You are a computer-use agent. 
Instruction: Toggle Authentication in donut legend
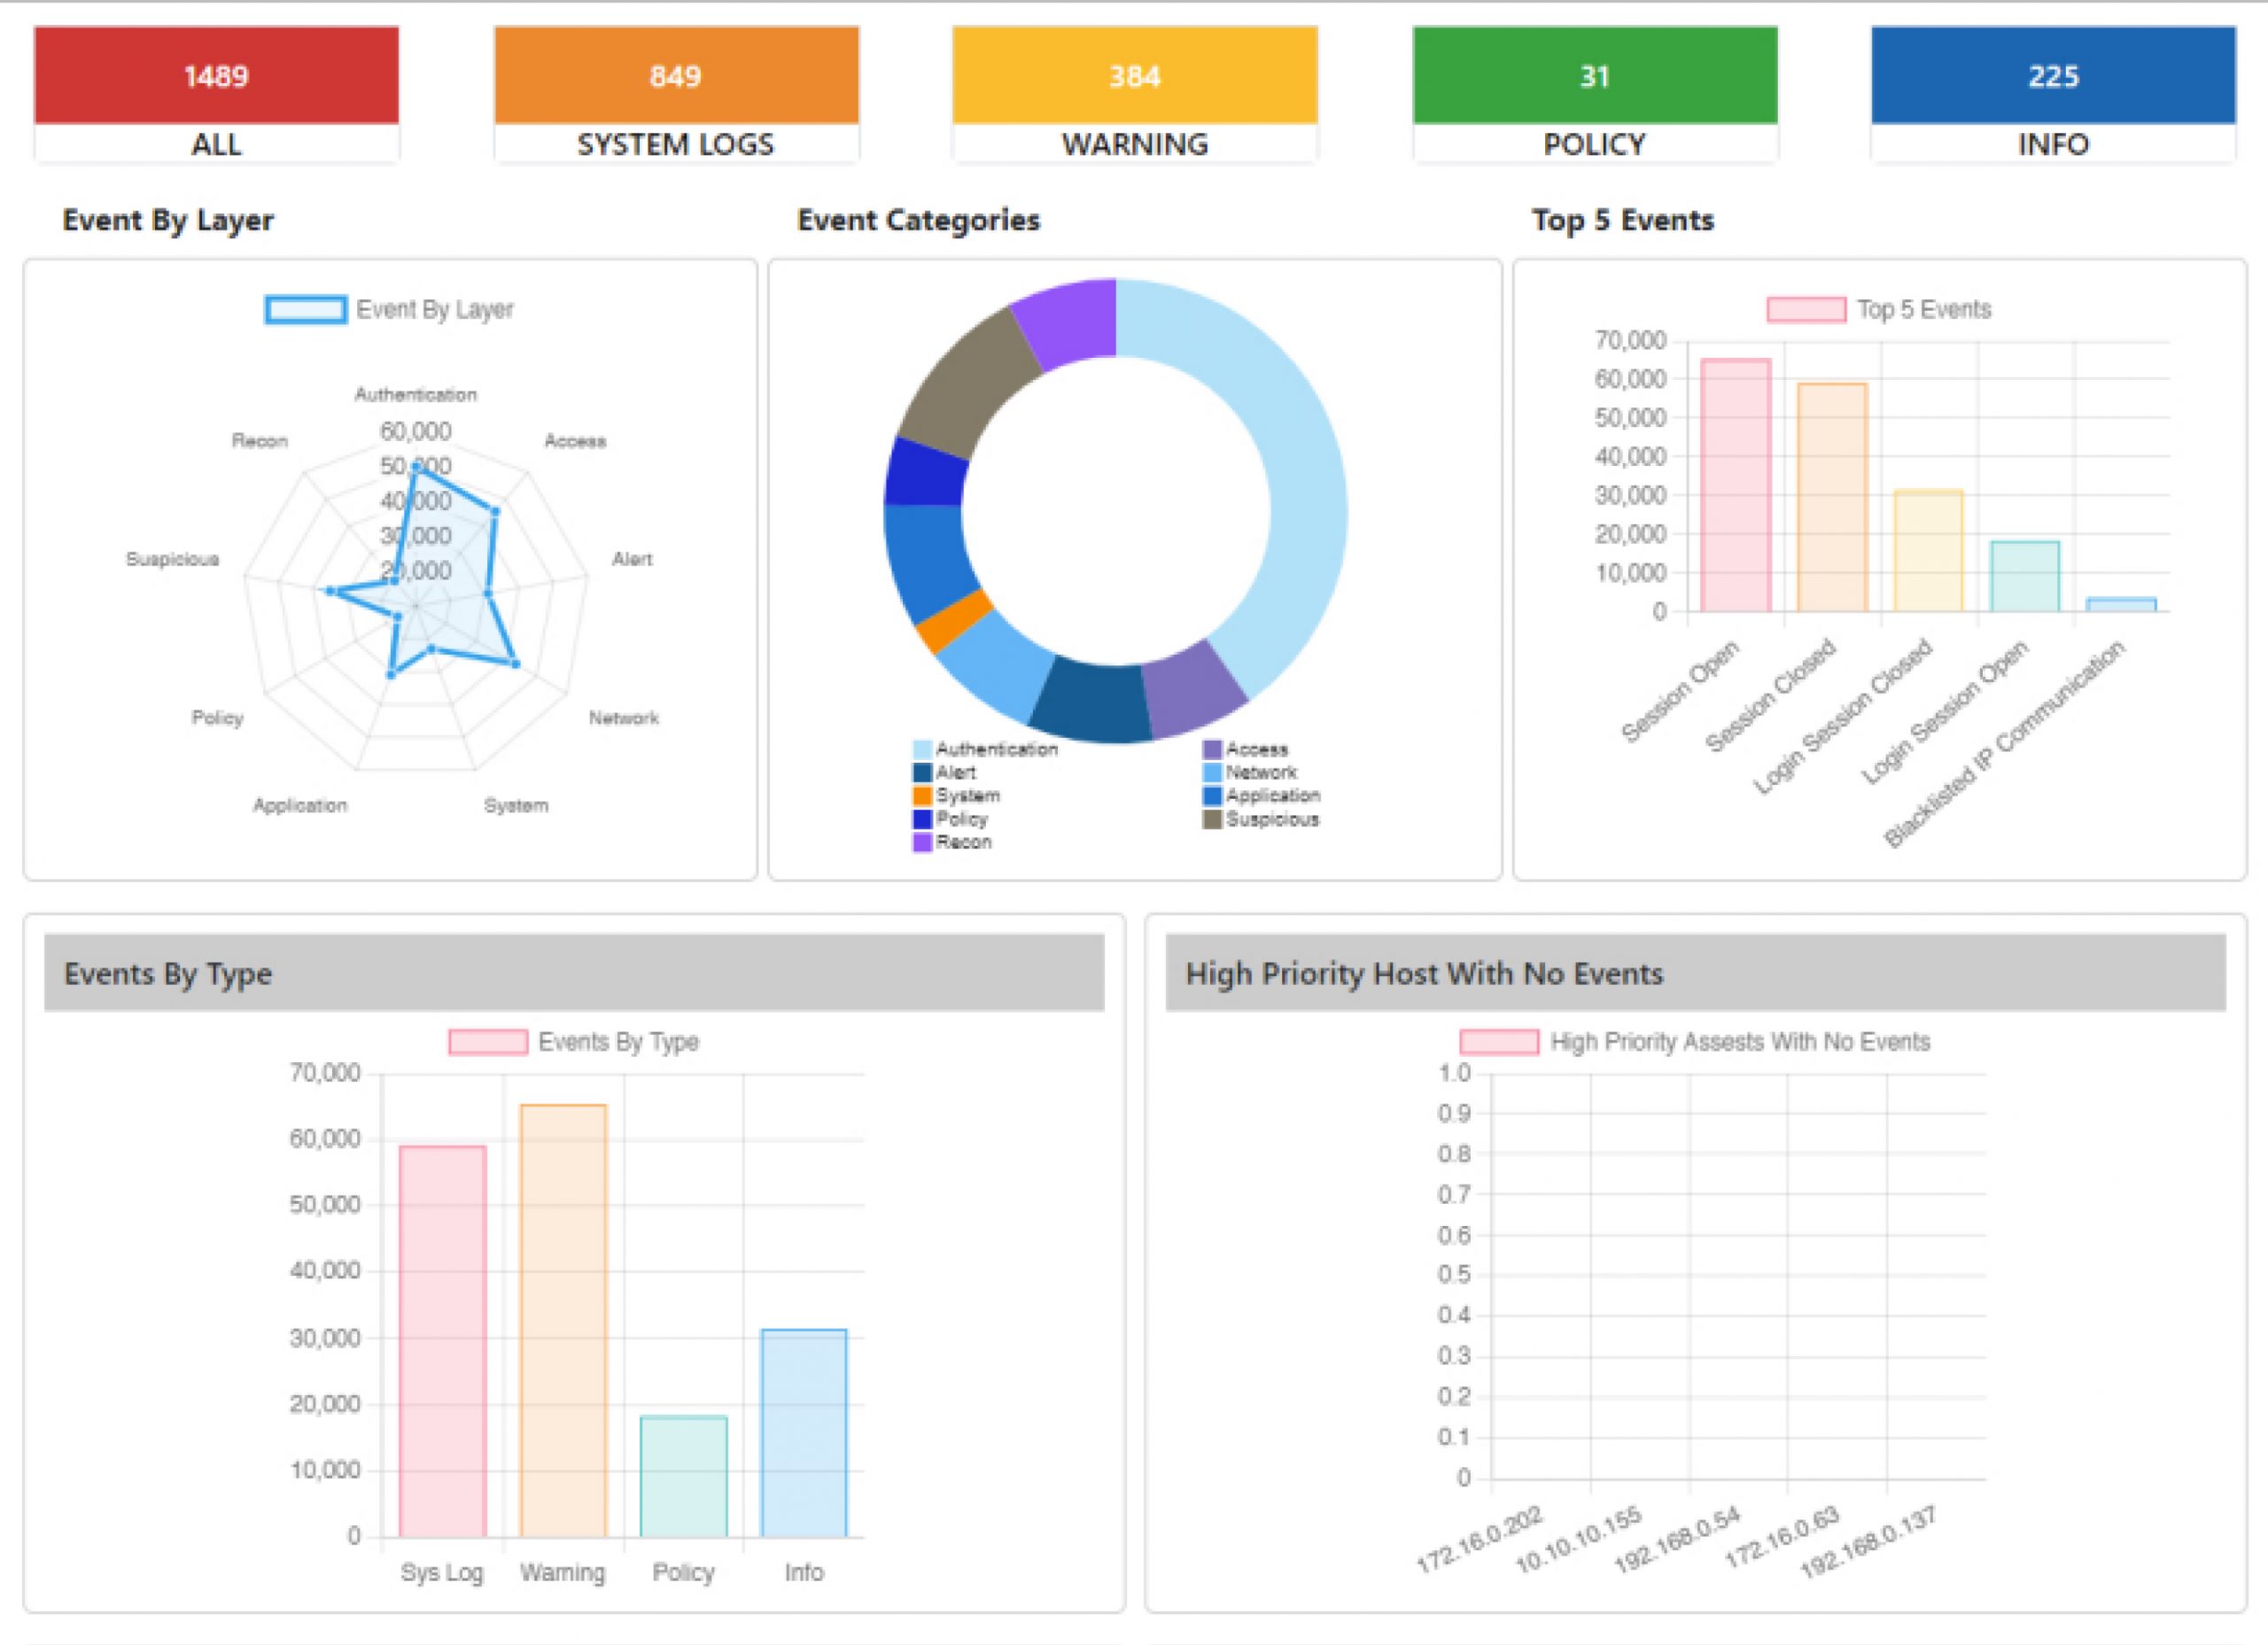pos(985,749)
